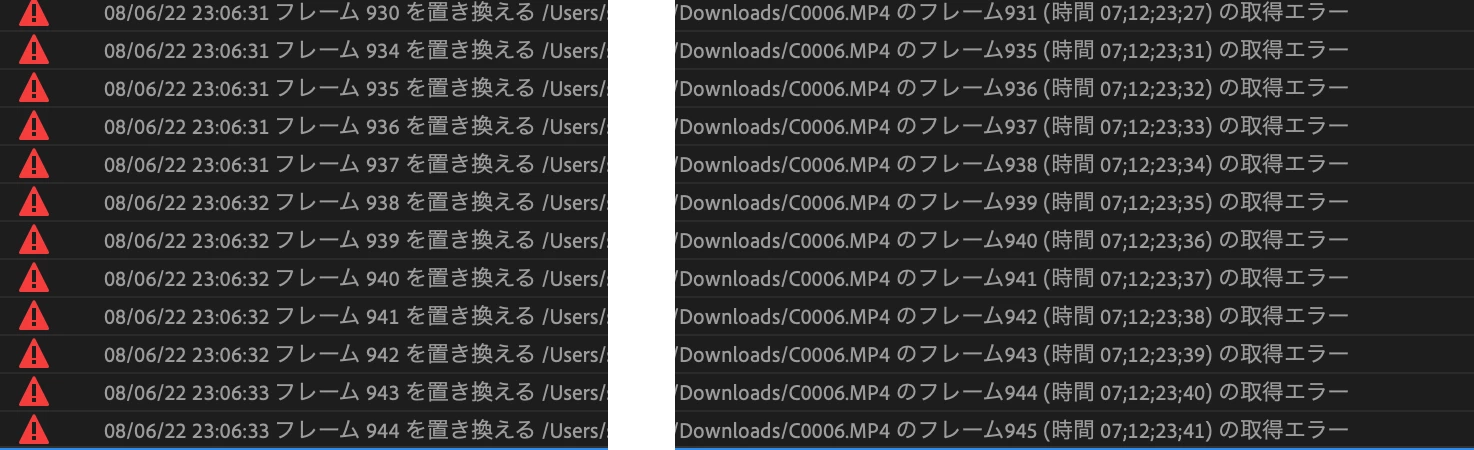The width and height of the screenshot is (1474, 450).
Task: Select the log text 'フレーム 936 を置き換える'
Action: point(405,127)
